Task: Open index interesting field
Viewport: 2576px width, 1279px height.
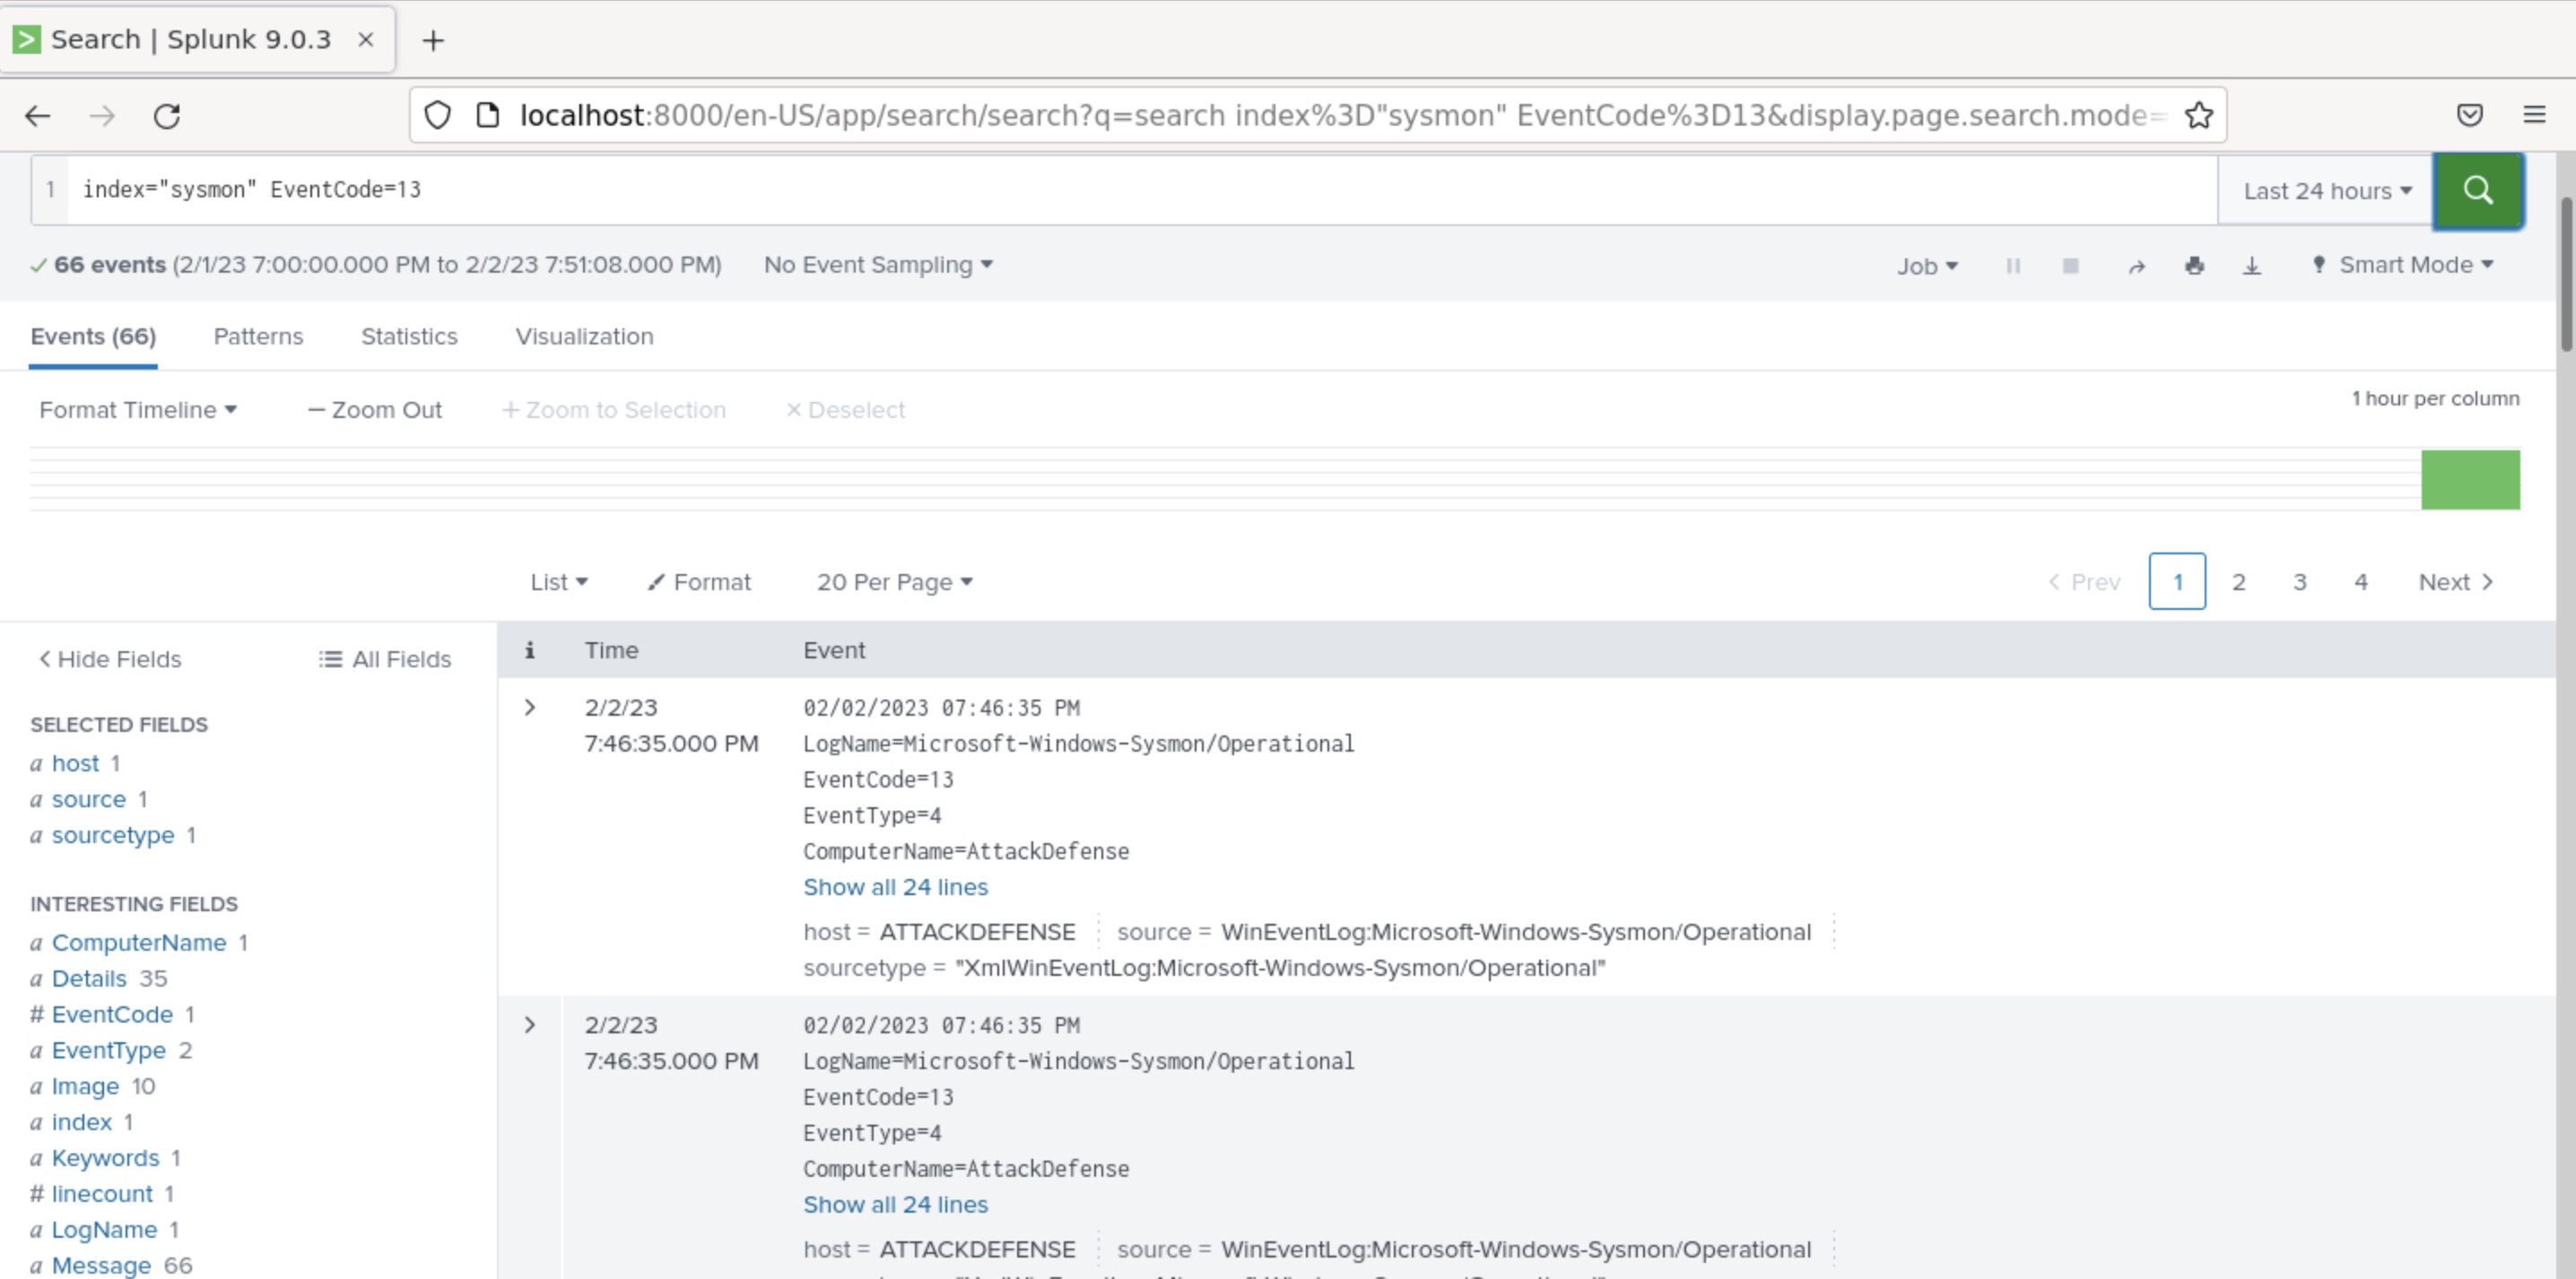Action: pos(81,1123)
